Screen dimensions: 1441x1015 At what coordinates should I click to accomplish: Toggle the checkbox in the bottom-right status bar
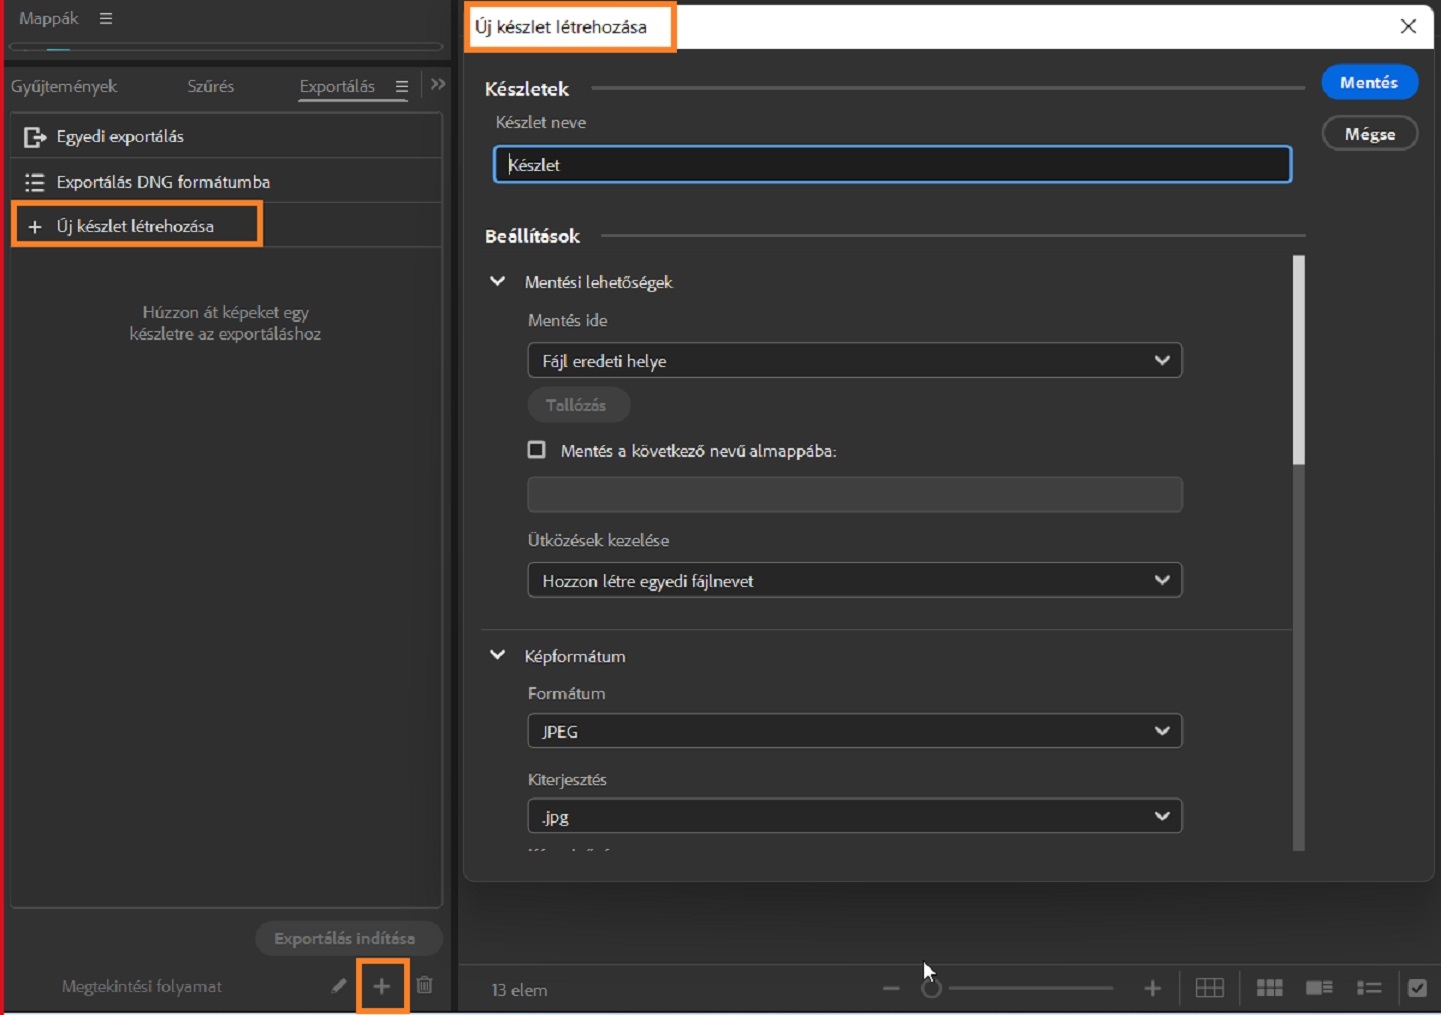[x=1417, y=988]
